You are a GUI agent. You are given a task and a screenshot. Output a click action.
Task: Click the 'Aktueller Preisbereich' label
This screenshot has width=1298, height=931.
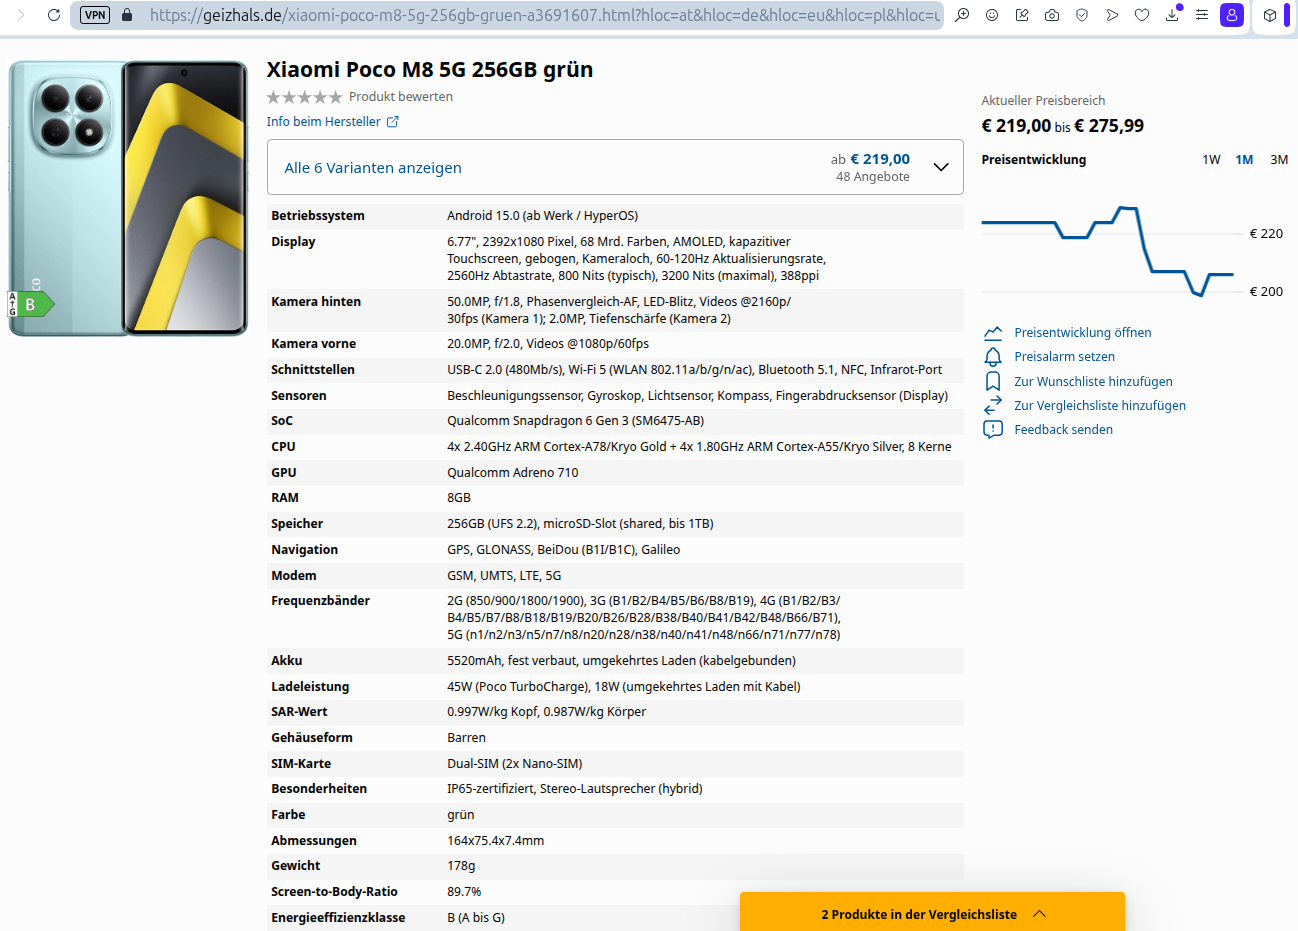(x=1043, y=101)
